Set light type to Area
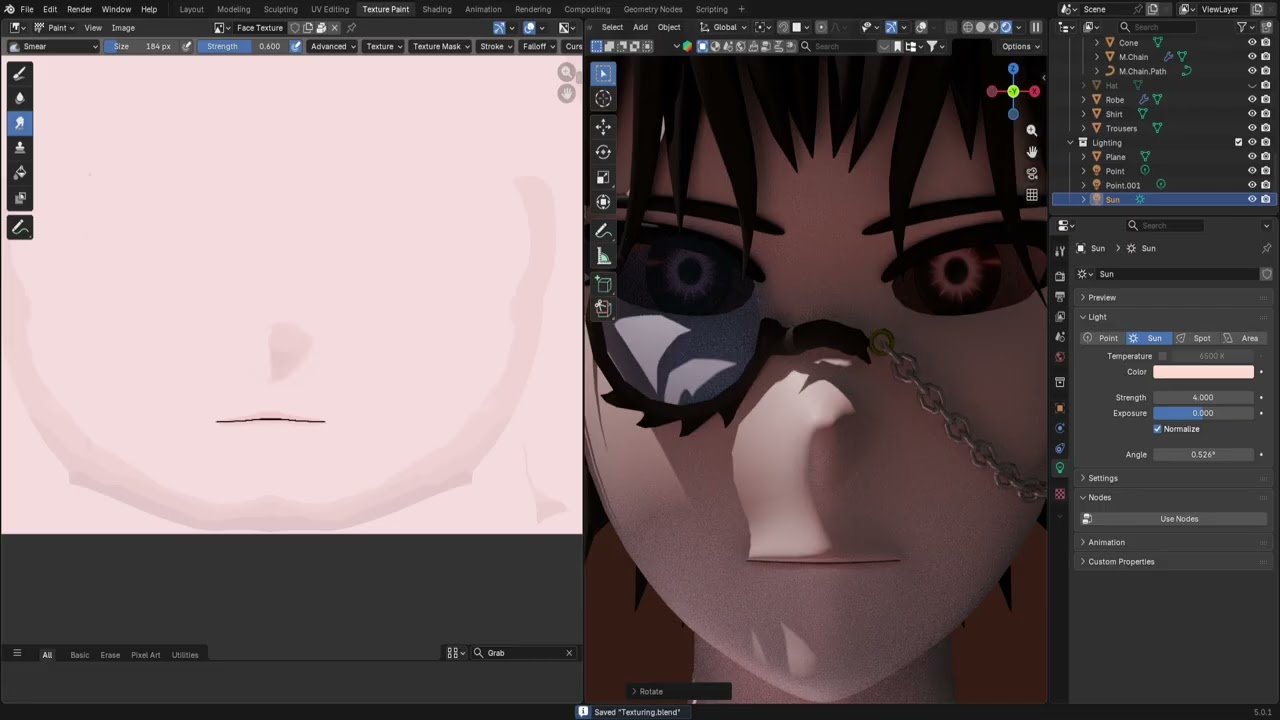Viewport: 1280px width, 720px height. 1242,338
